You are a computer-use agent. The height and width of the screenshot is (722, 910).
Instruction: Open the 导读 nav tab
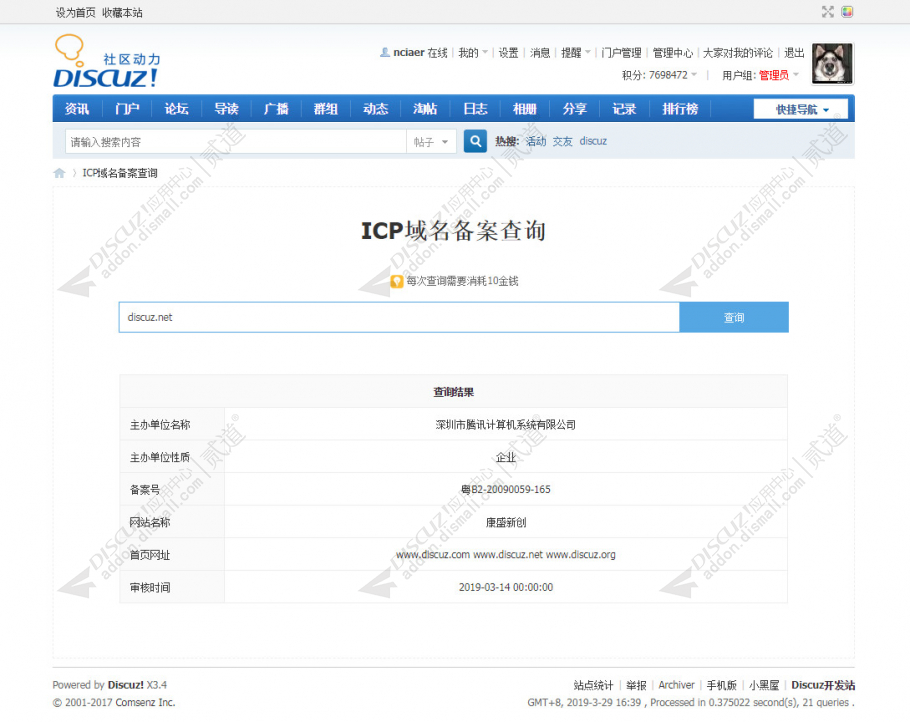[226, 109]
